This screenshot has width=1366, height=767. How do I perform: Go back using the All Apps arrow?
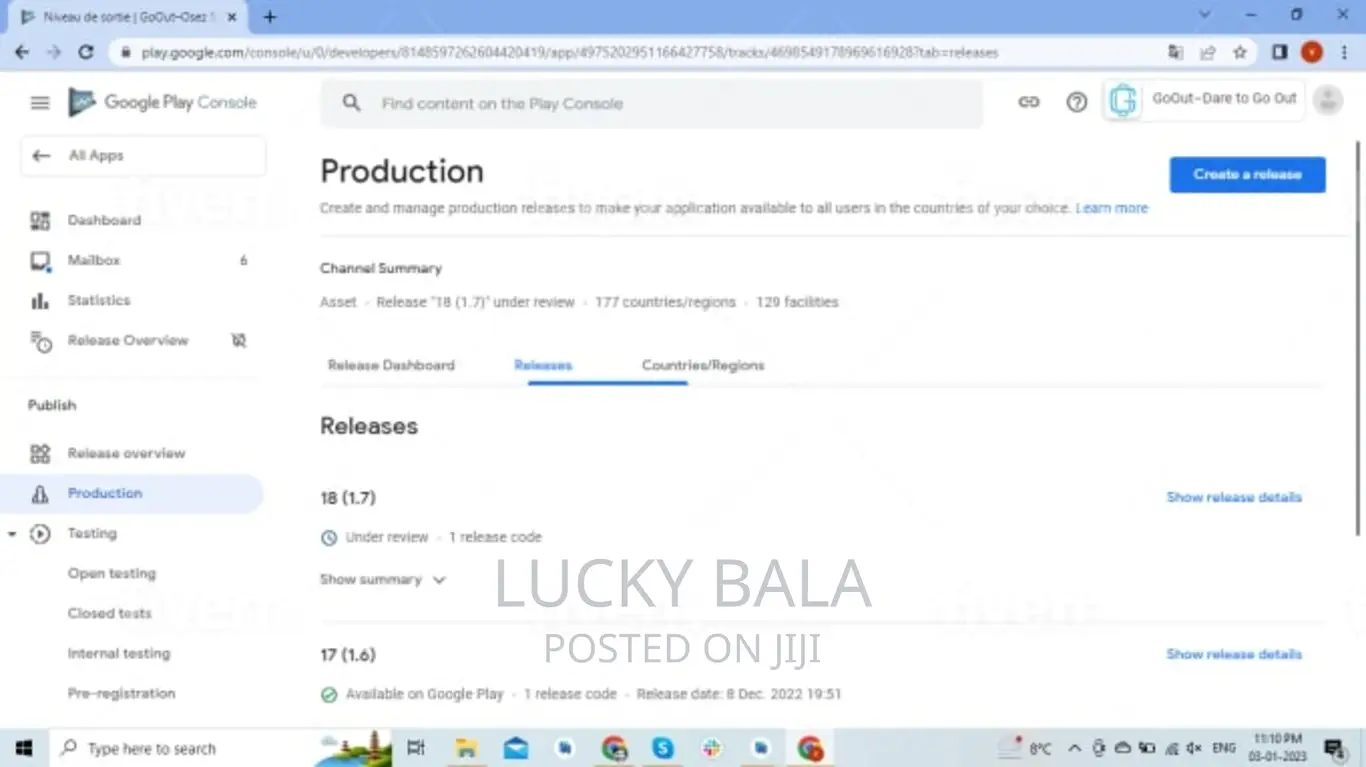click(41, 156)
